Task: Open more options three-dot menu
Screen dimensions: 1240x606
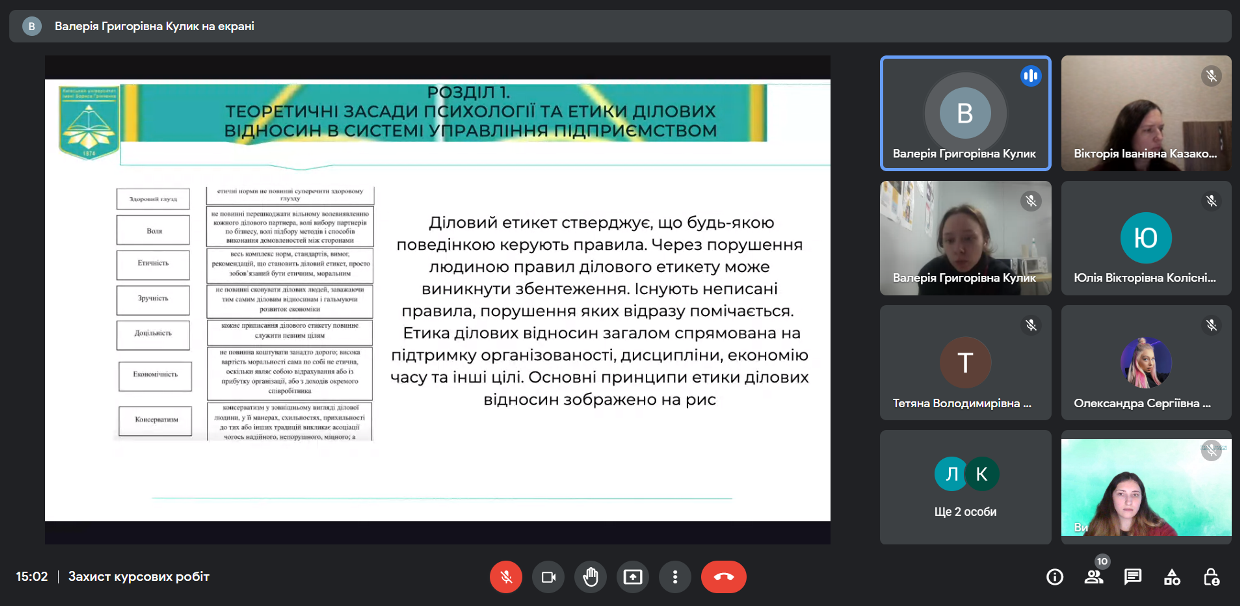Action: (x=675, y=577)
